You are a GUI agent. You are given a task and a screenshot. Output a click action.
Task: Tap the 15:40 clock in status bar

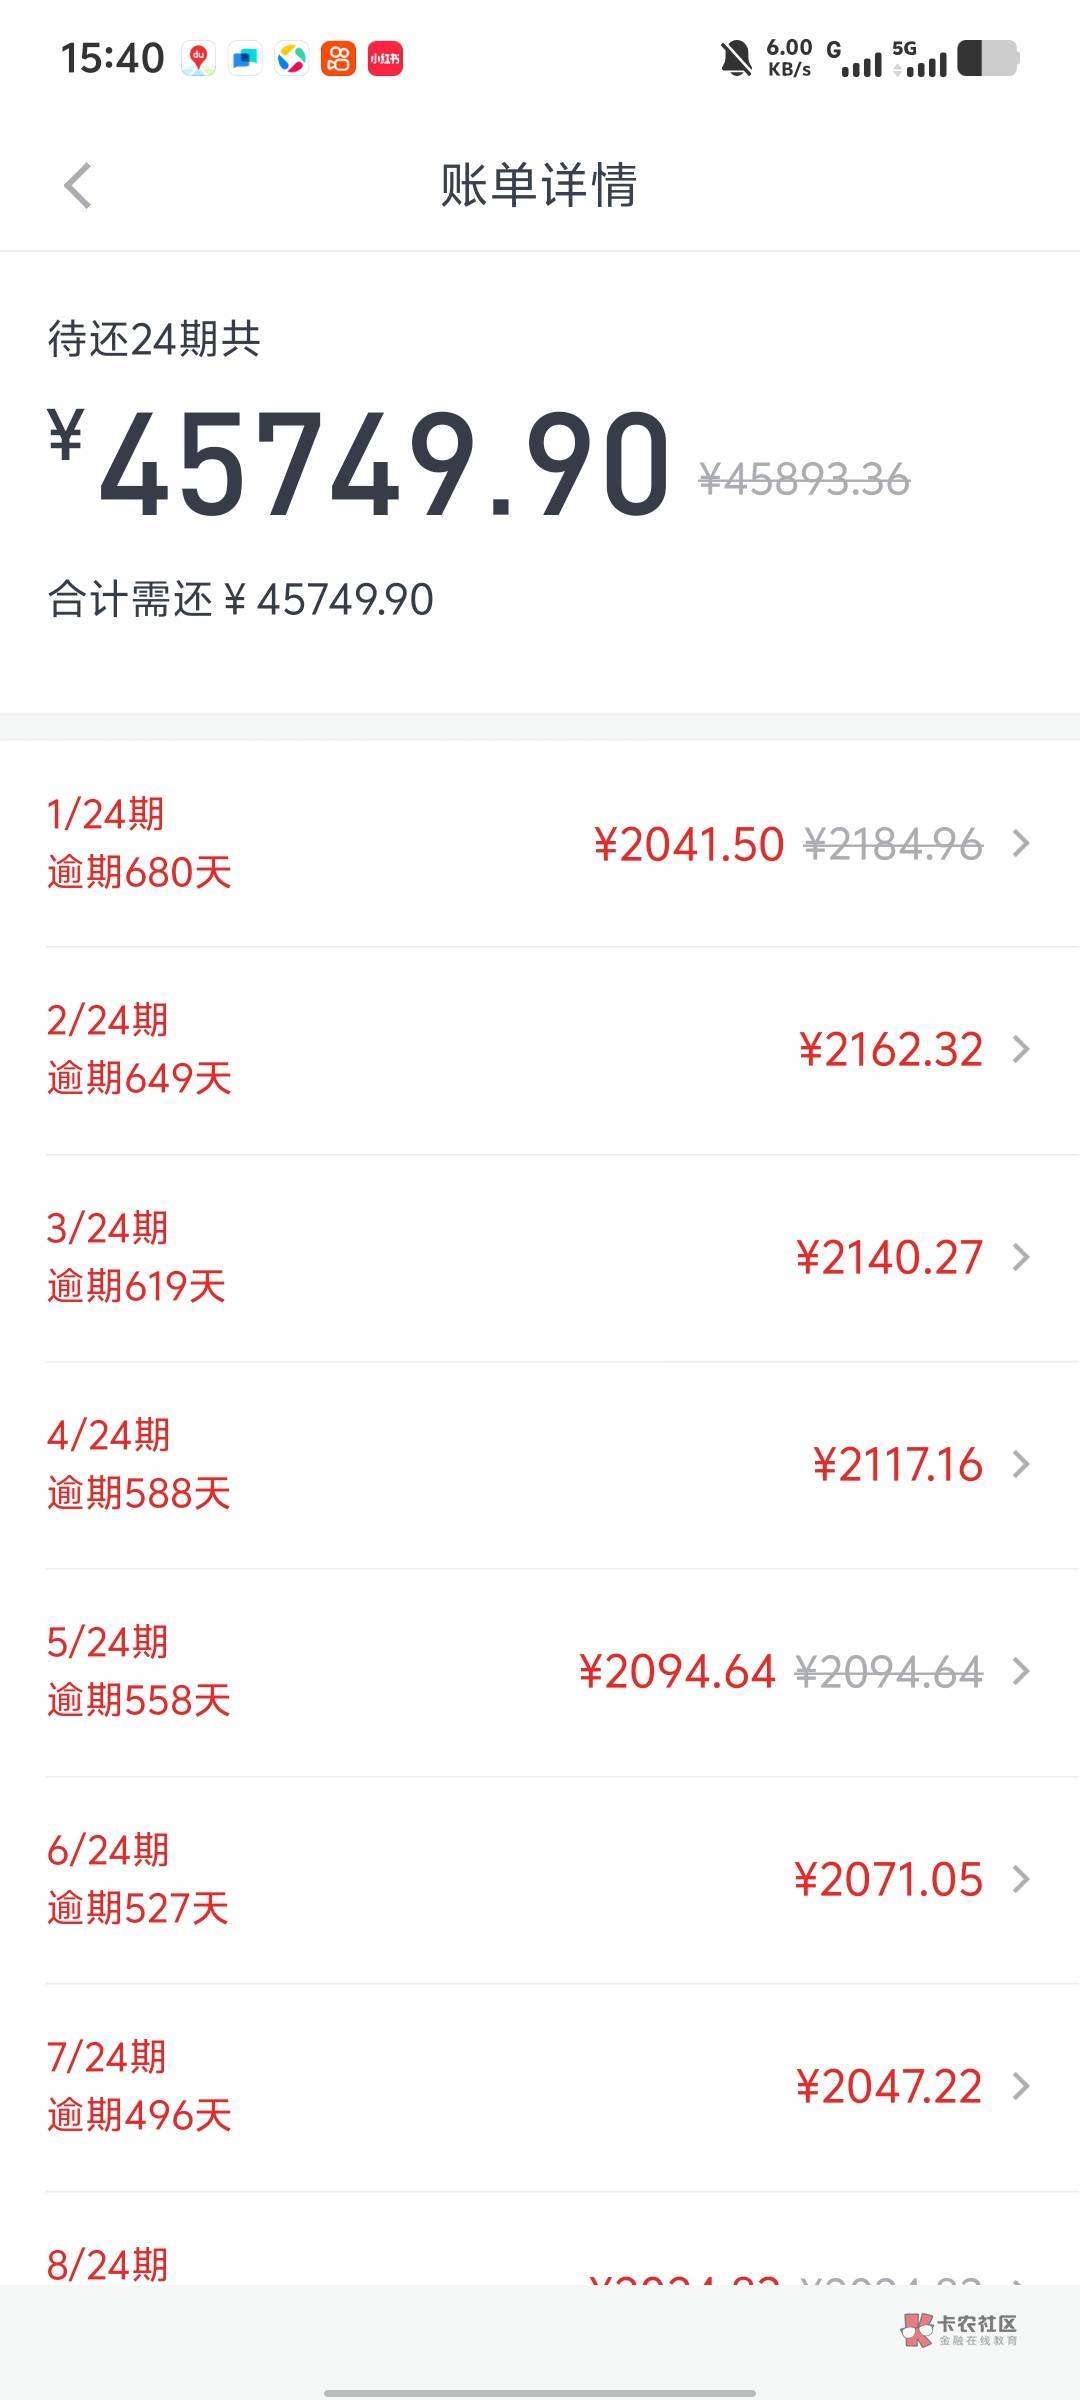[112, 59]
